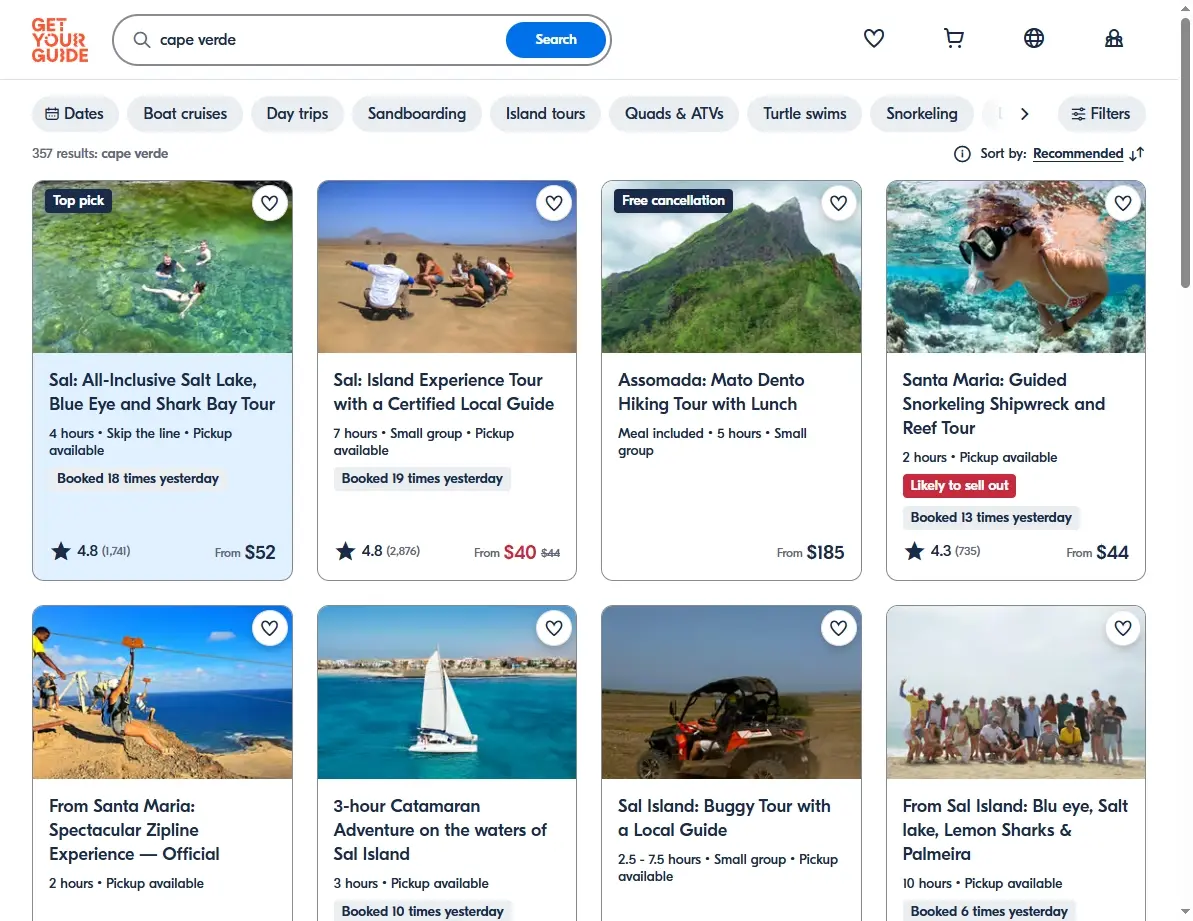Click the blue Search button

coord(555,40)
